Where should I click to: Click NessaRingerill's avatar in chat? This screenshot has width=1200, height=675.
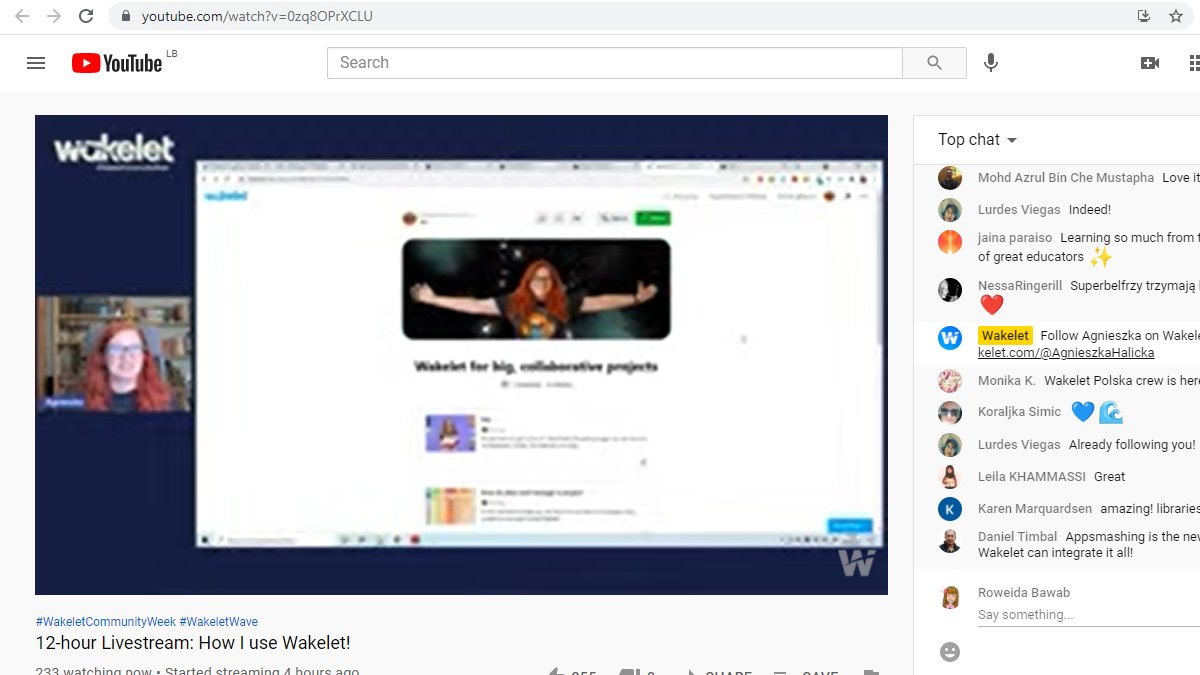(x=950, y=290)
